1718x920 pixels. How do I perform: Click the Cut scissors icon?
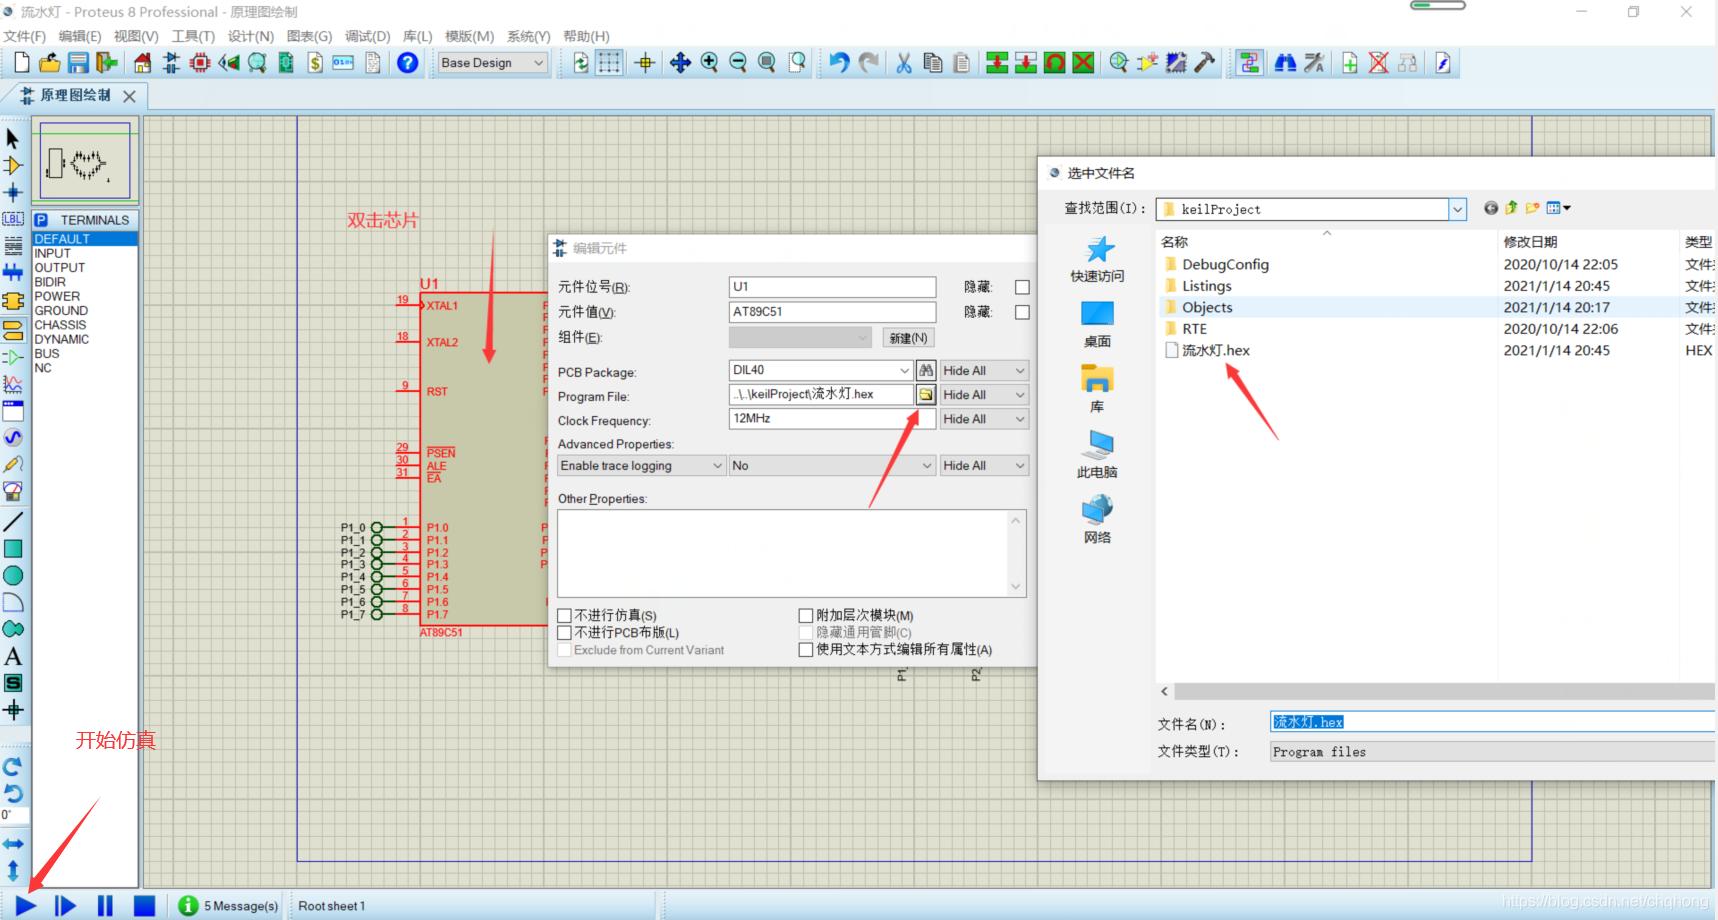coord(904,63)
